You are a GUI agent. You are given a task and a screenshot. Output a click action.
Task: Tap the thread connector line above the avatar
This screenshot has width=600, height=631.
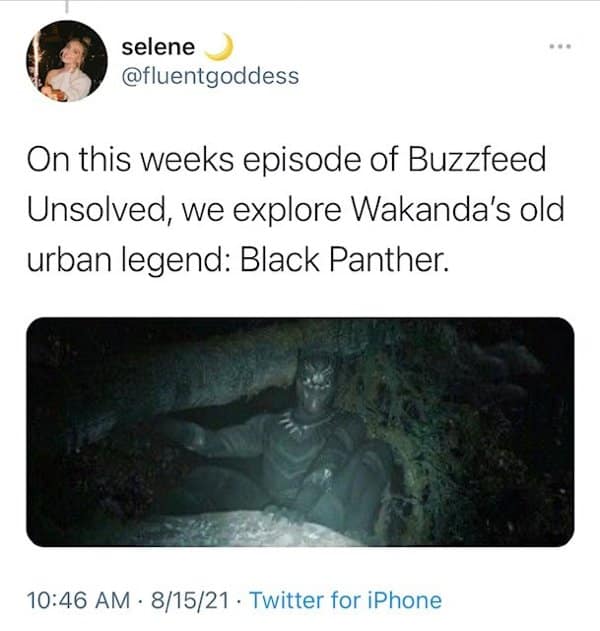tap(67, 7)
